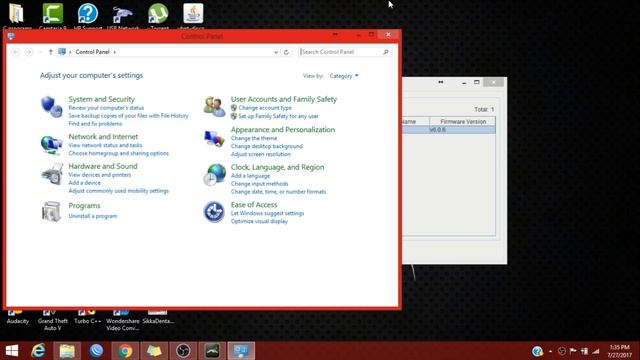The image size is (640, 360).
Task: Click Change account type
Action: [265, 108]
